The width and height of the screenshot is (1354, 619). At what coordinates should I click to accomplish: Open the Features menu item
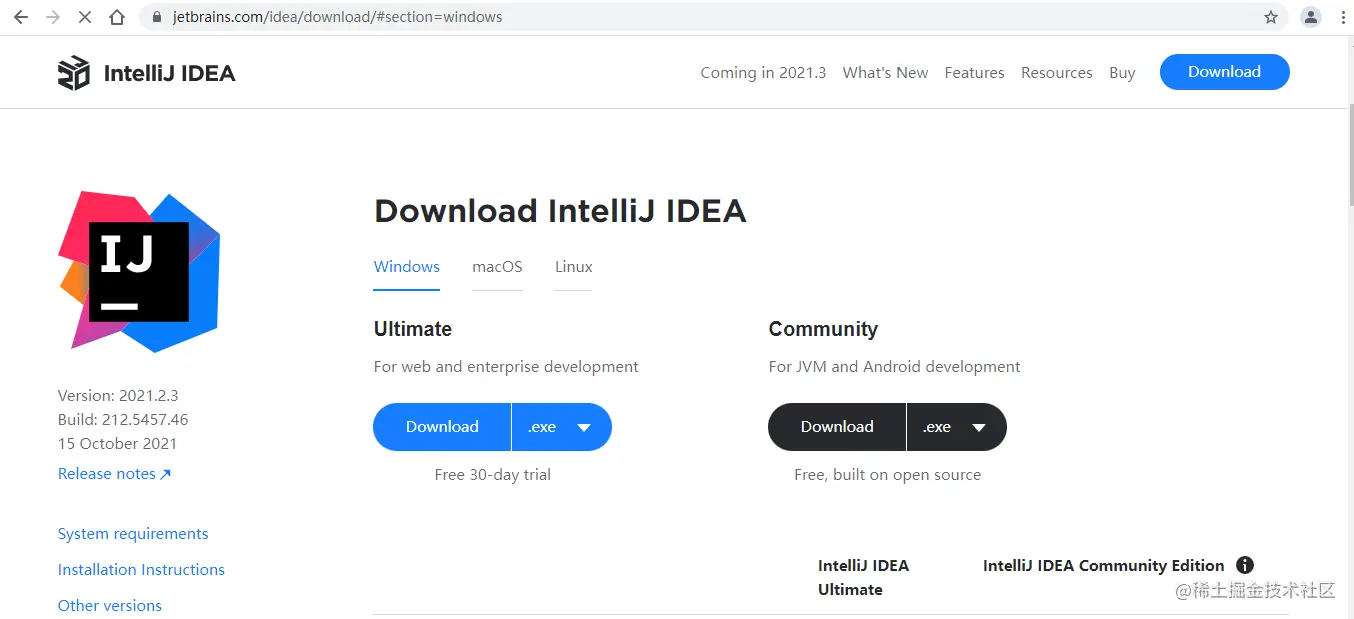[974, 73]
